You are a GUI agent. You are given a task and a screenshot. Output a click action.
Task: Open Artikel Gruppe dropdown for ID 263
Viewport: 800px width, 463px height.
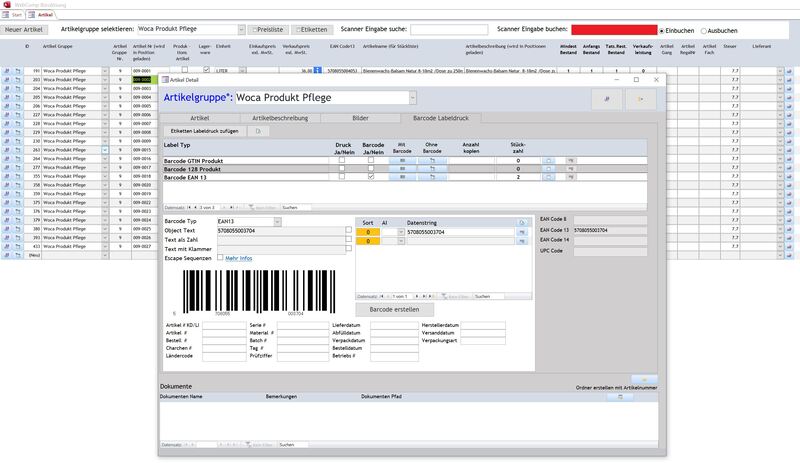coord(105,150)
